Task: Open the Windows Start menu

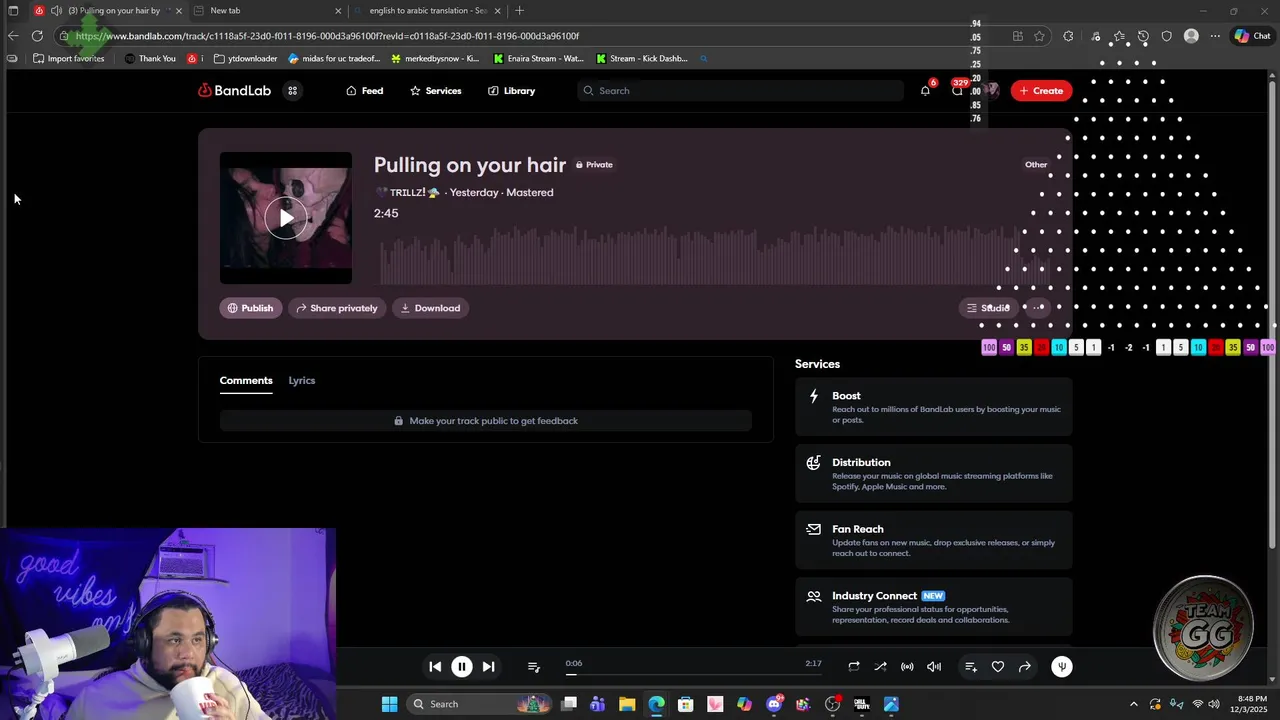Action: [389, 704]
